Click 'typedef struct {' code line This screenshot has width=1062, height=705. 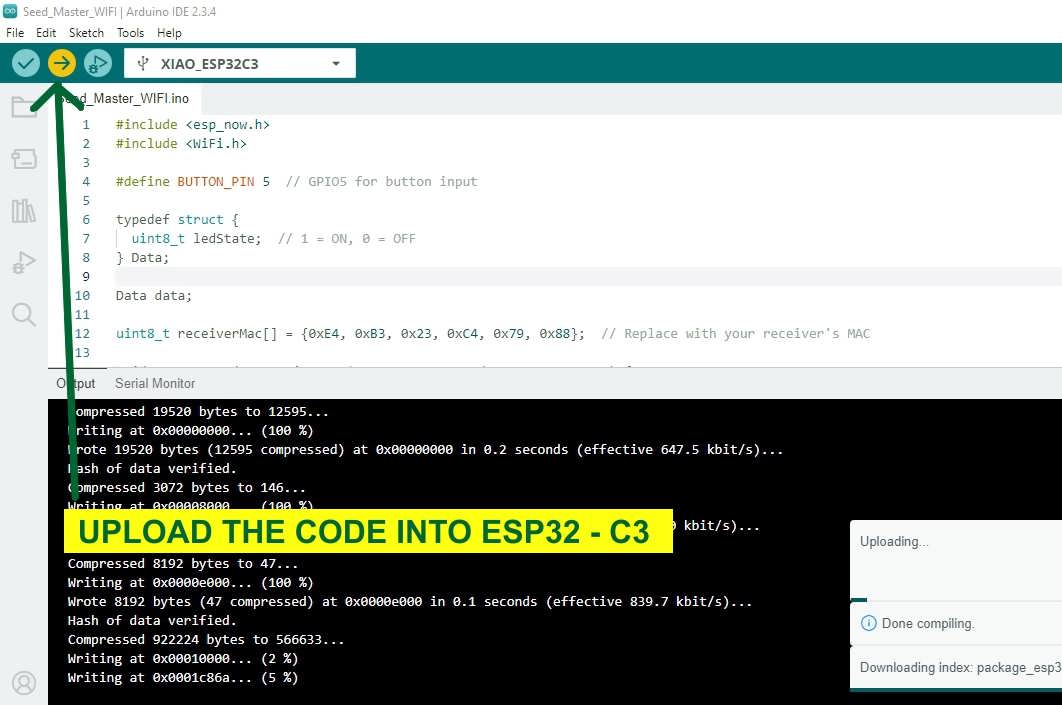click(x=177, y=219)
